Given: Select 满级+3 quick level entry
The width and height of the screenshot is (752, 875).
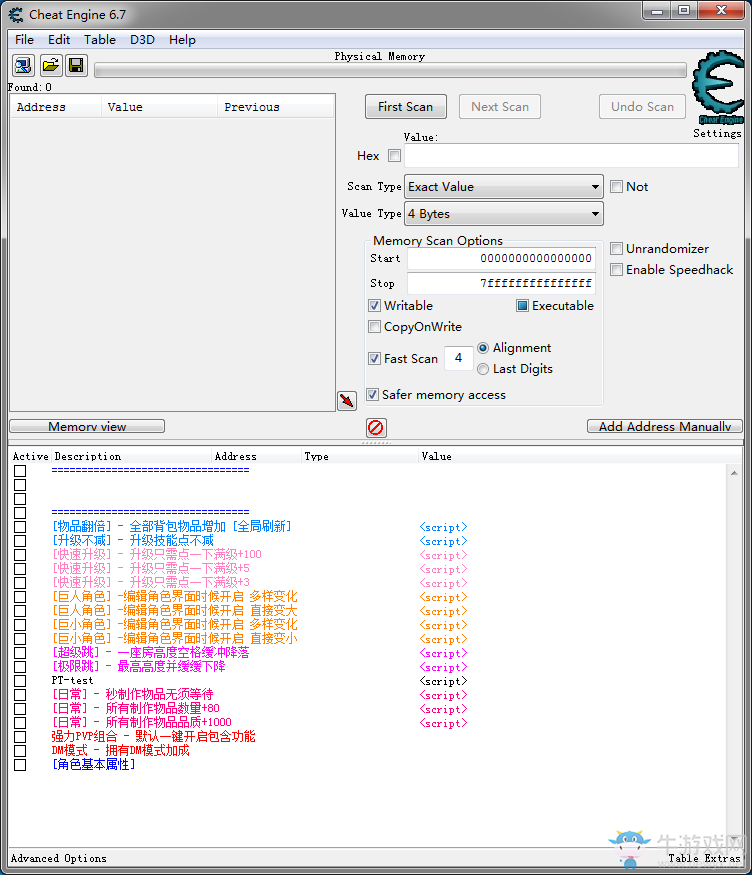Looking at the screenshot, I should pyautogui.click(x=151, y=583).
